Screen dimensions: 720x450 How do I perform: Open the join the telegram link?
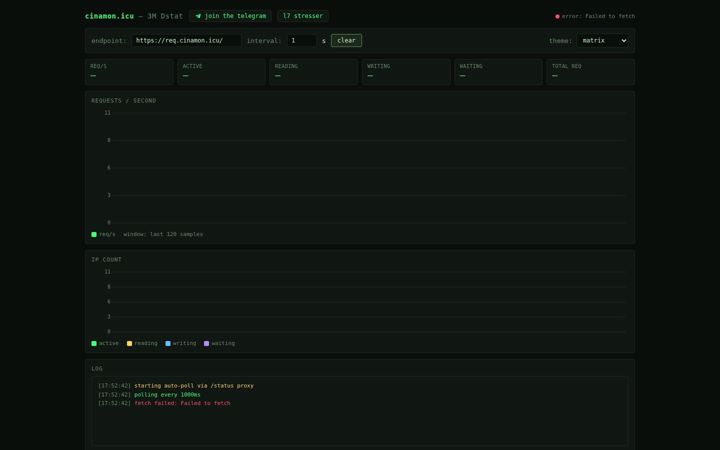230,16
